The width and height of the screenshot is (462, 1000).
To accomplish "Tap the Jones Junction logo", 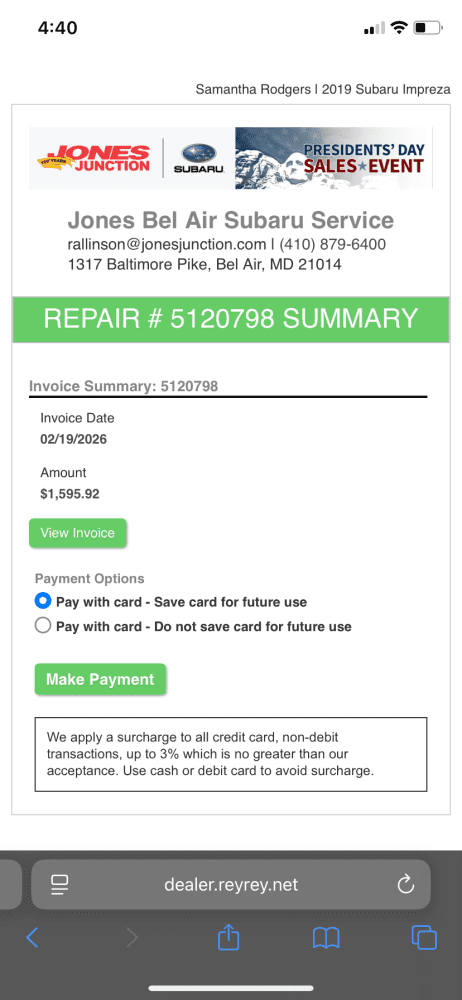I will click(94, 158).
